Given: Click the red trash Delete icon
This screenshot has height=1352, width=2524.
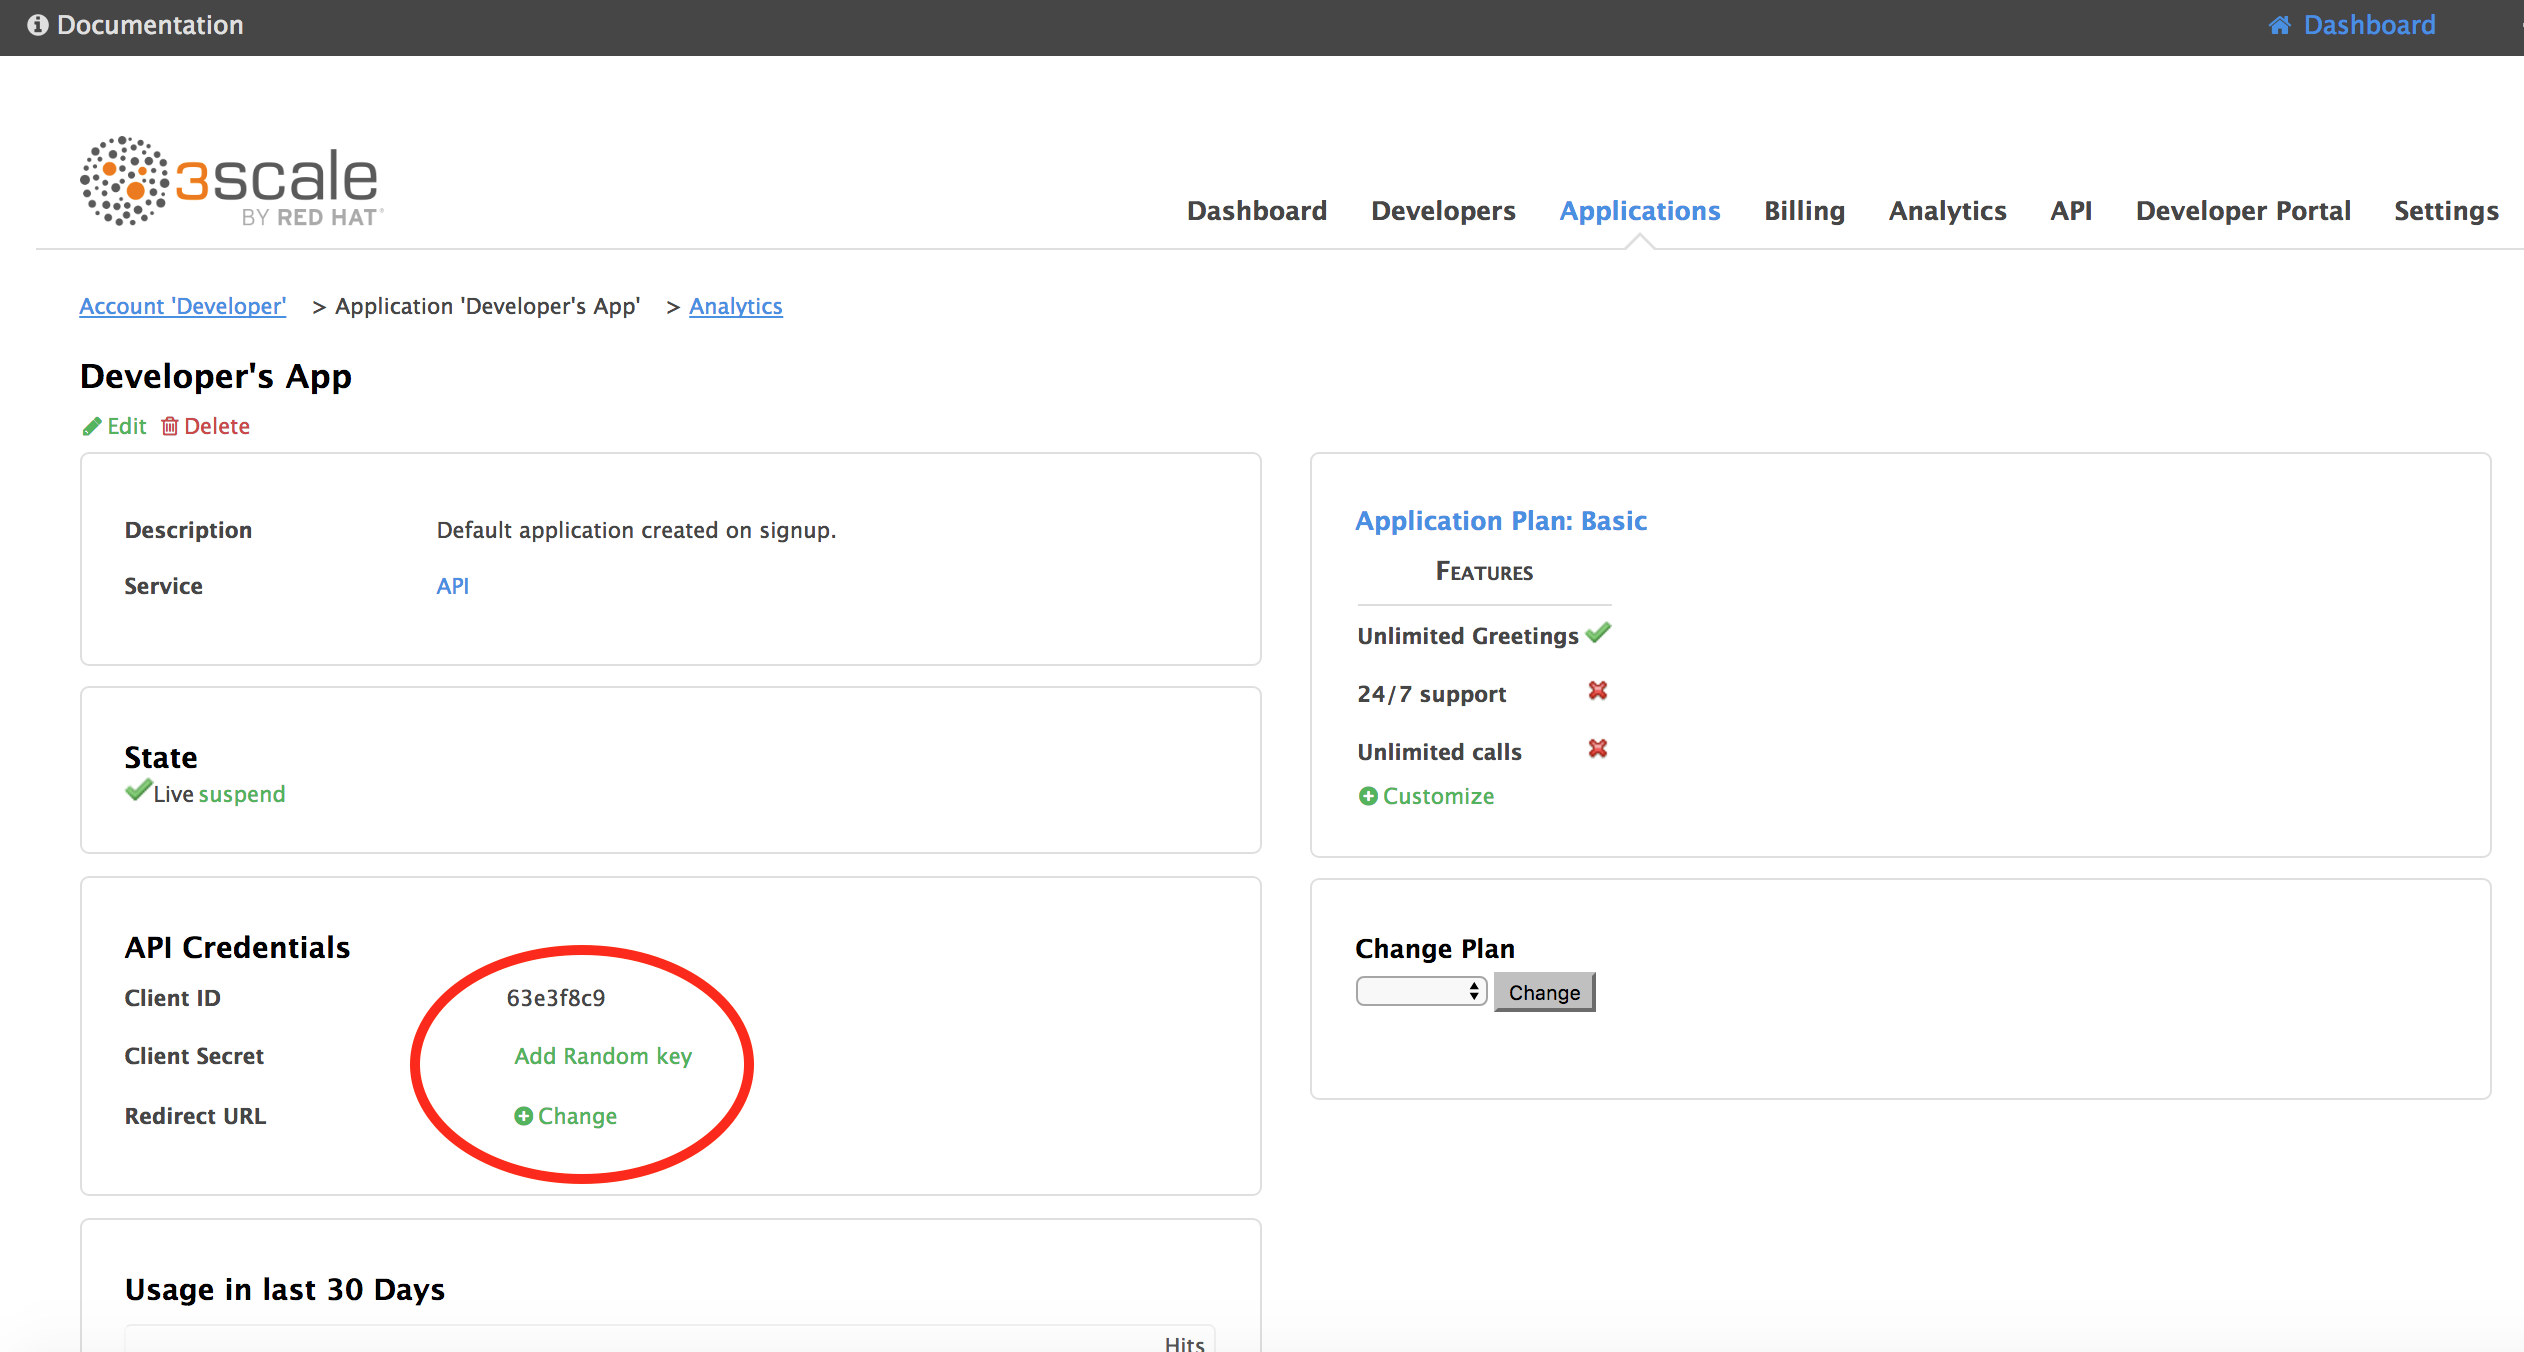Looking at the screenshot, I should coord(170,427).
